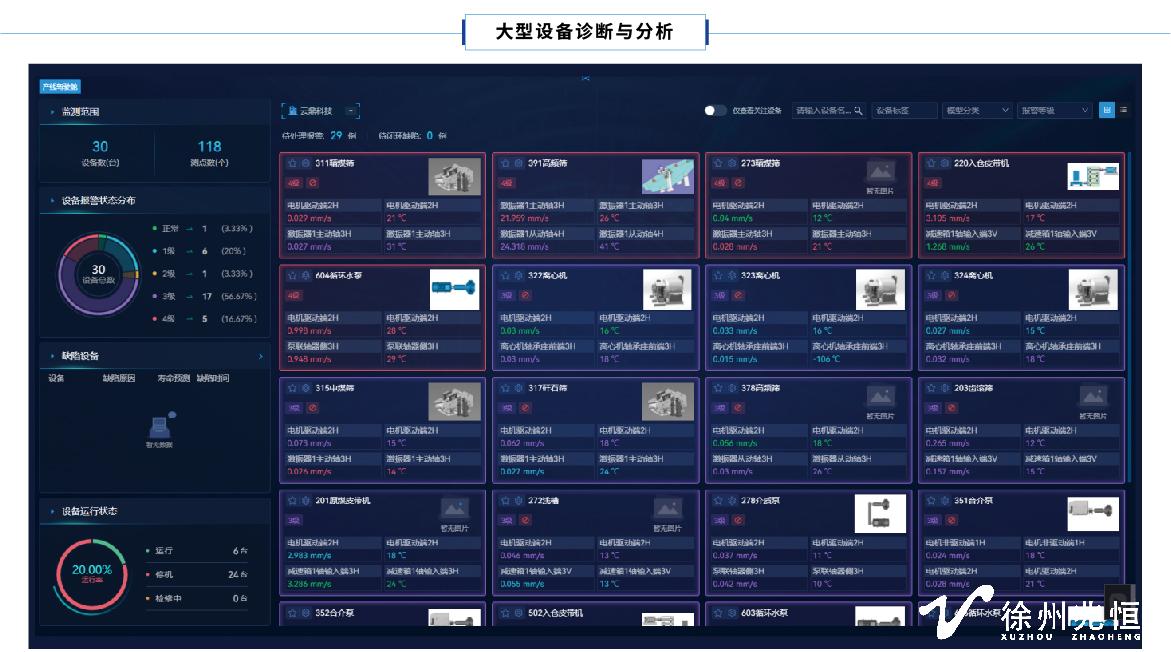
Task: Open the 模型分类 dropdown
Action: (x=977, y=111)
